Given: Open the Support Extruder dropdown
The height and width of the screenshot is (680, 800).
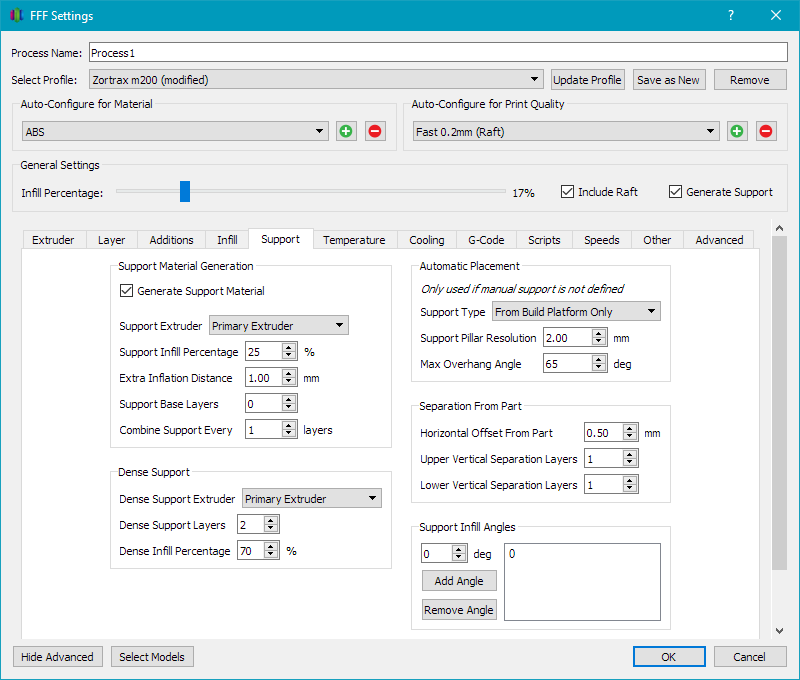Looking at the screenshot, I should click(279, 325).
